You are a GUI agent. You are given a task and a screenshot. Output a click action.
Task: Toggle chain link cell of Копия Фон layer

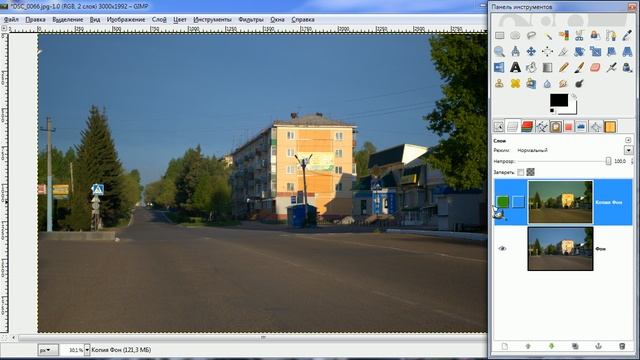coord(518,202)
